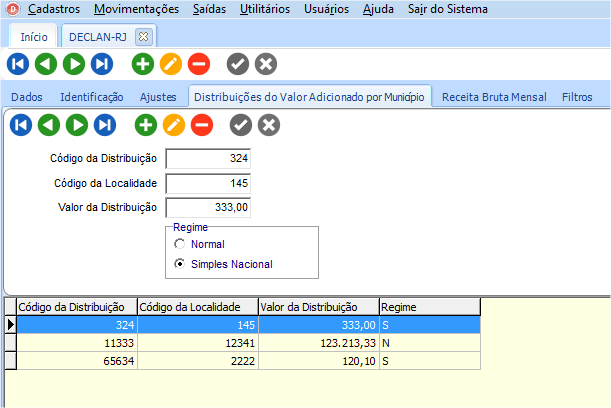Switch to the Filtros tab
This screenshot has width=611, height=408.
(577, 97)
